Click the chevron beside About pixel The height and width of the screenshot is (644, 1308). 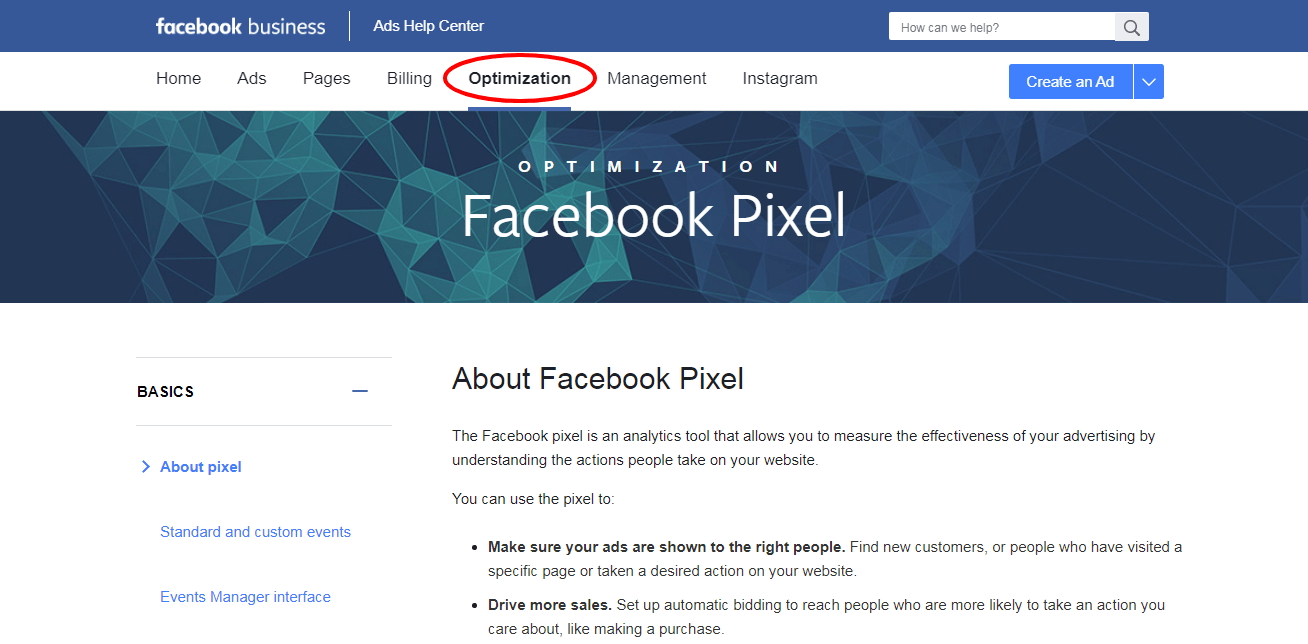coord(146,467)
